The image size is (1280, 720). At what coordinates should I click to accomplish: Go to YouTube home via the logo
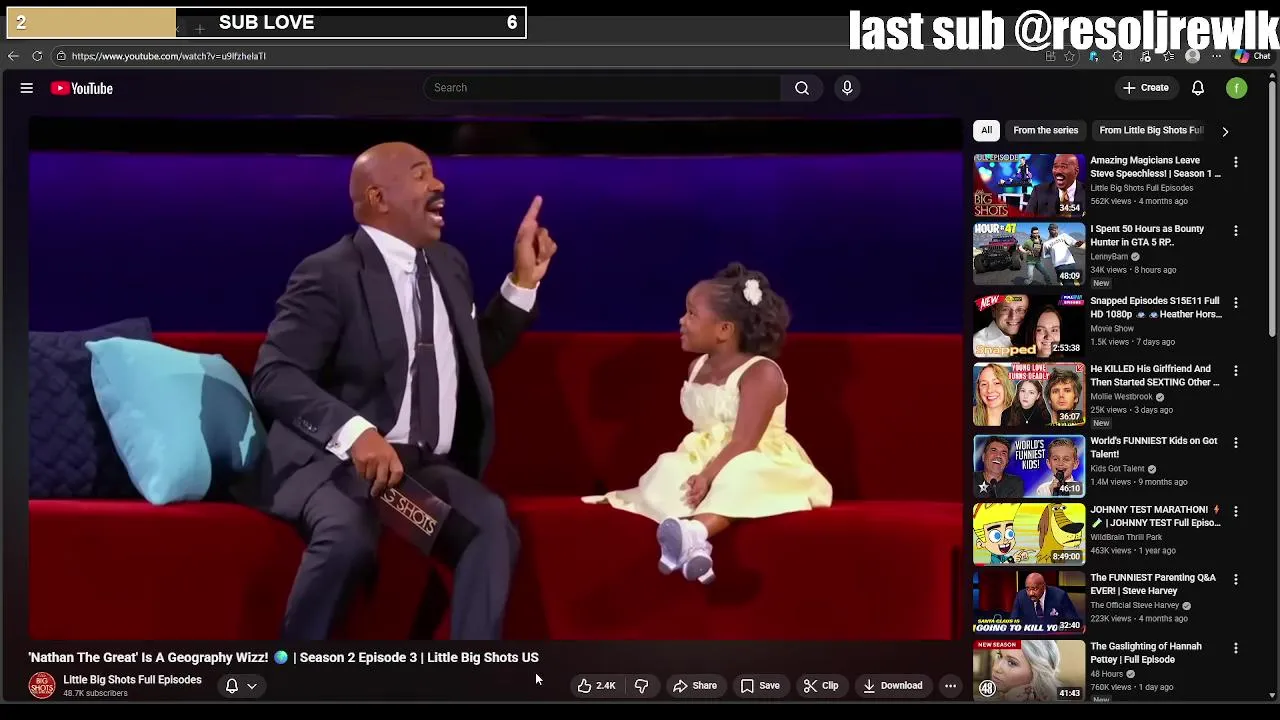[82, 88]
